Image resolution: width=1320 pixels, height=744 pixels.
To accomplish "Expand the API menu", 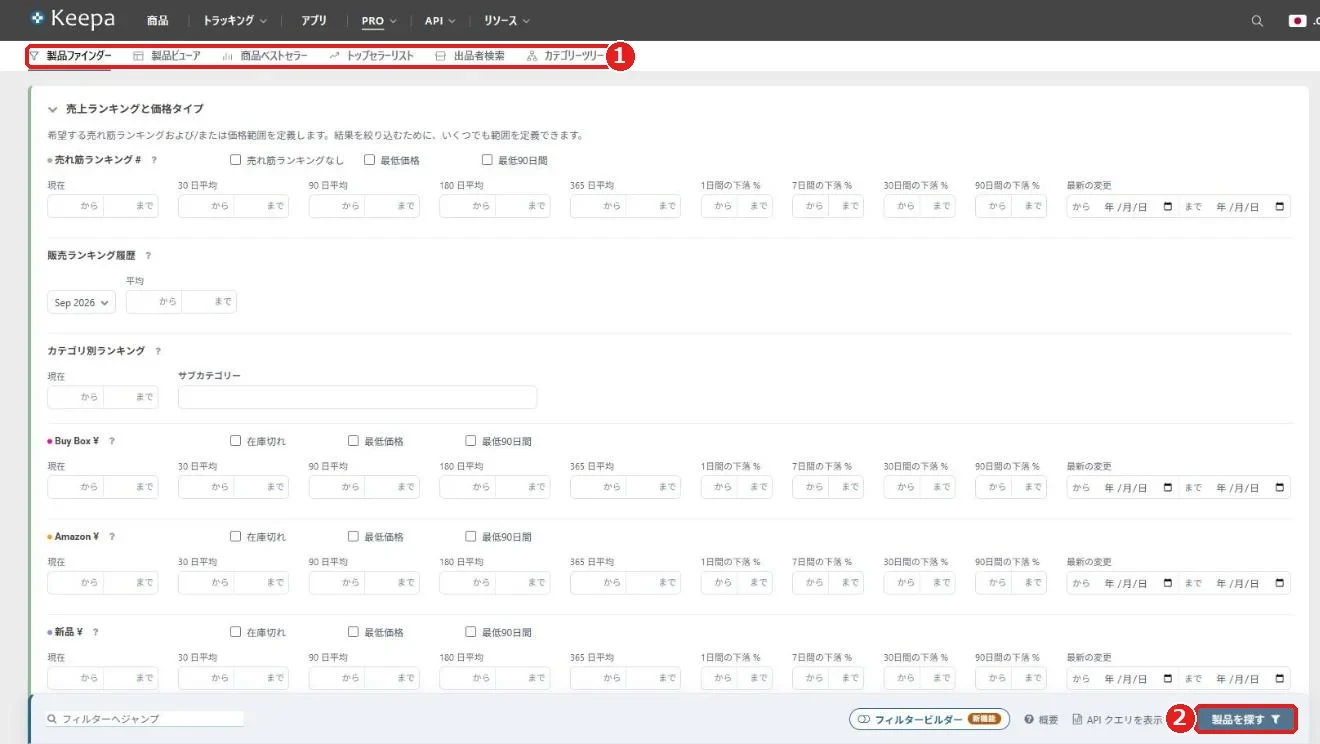I will 440,20.
